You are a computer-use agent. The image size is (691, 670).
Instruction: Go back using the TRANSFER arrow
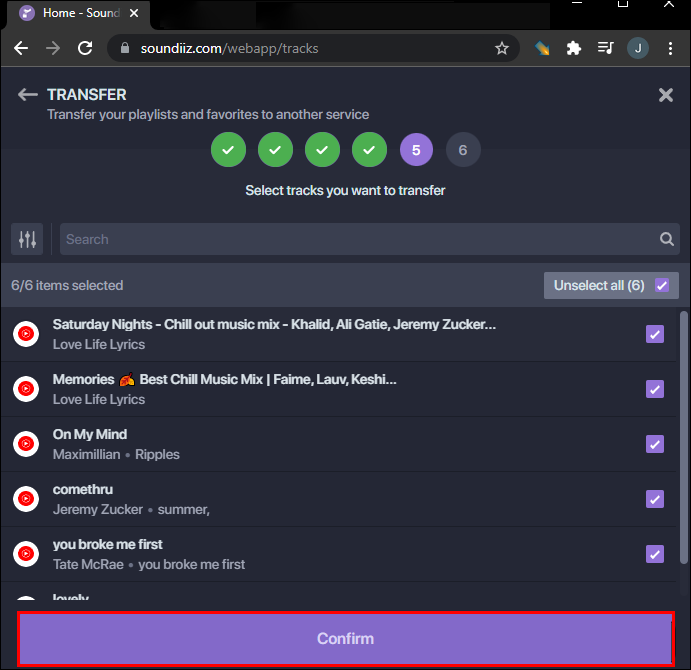[x=27, y=95]
